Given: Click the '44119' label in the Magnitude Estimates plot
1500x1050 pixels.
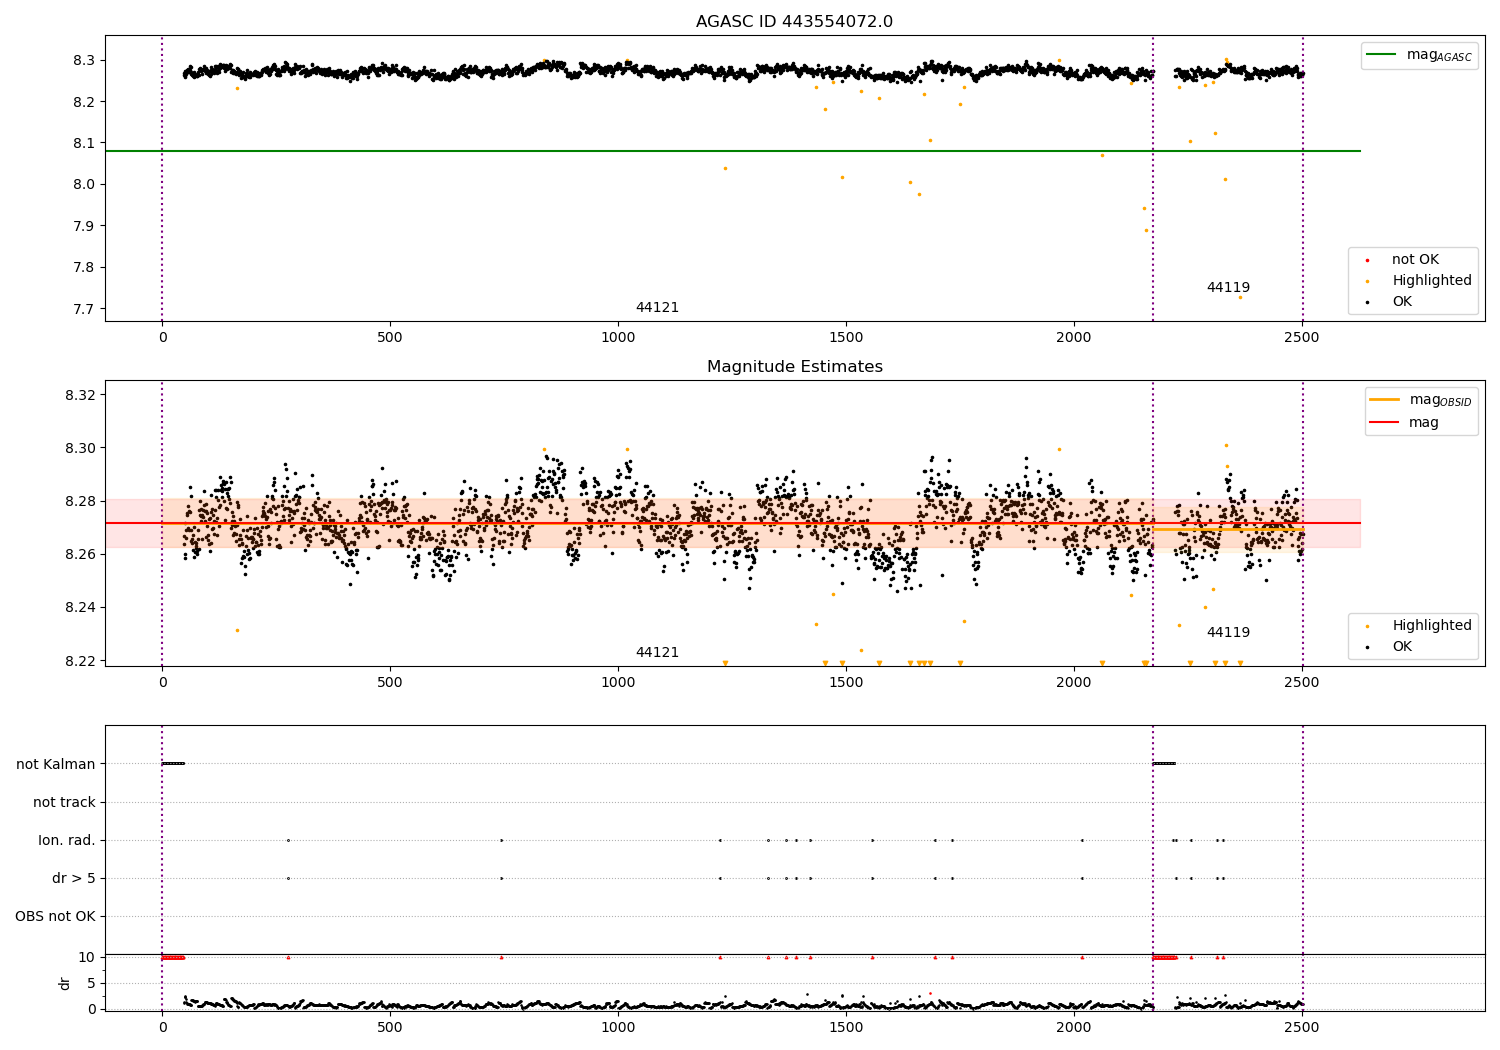Looking at the screenshot, I should (1228, 633).
